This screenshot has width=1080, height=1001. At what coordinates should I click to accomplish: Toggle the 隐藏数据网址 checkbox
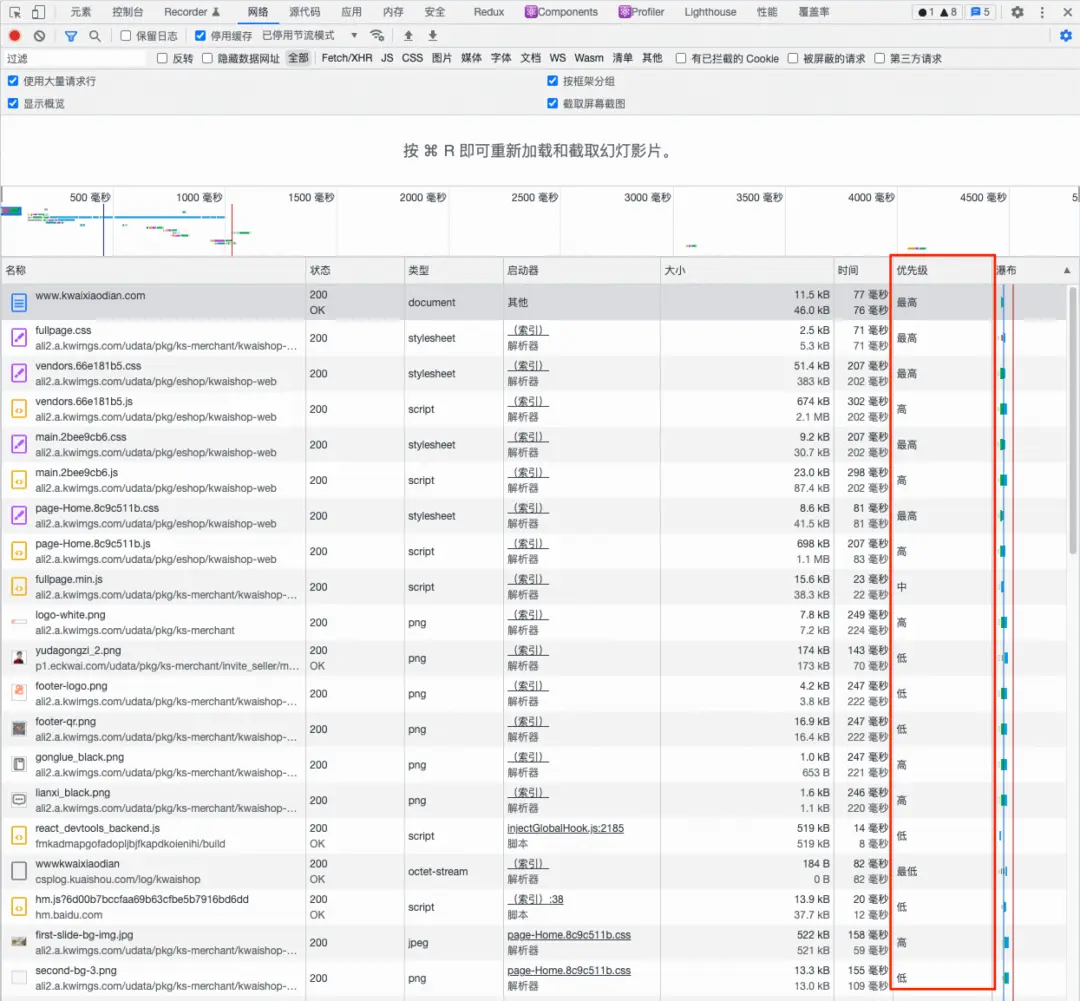pyautogui.click(x=207, y=59)
